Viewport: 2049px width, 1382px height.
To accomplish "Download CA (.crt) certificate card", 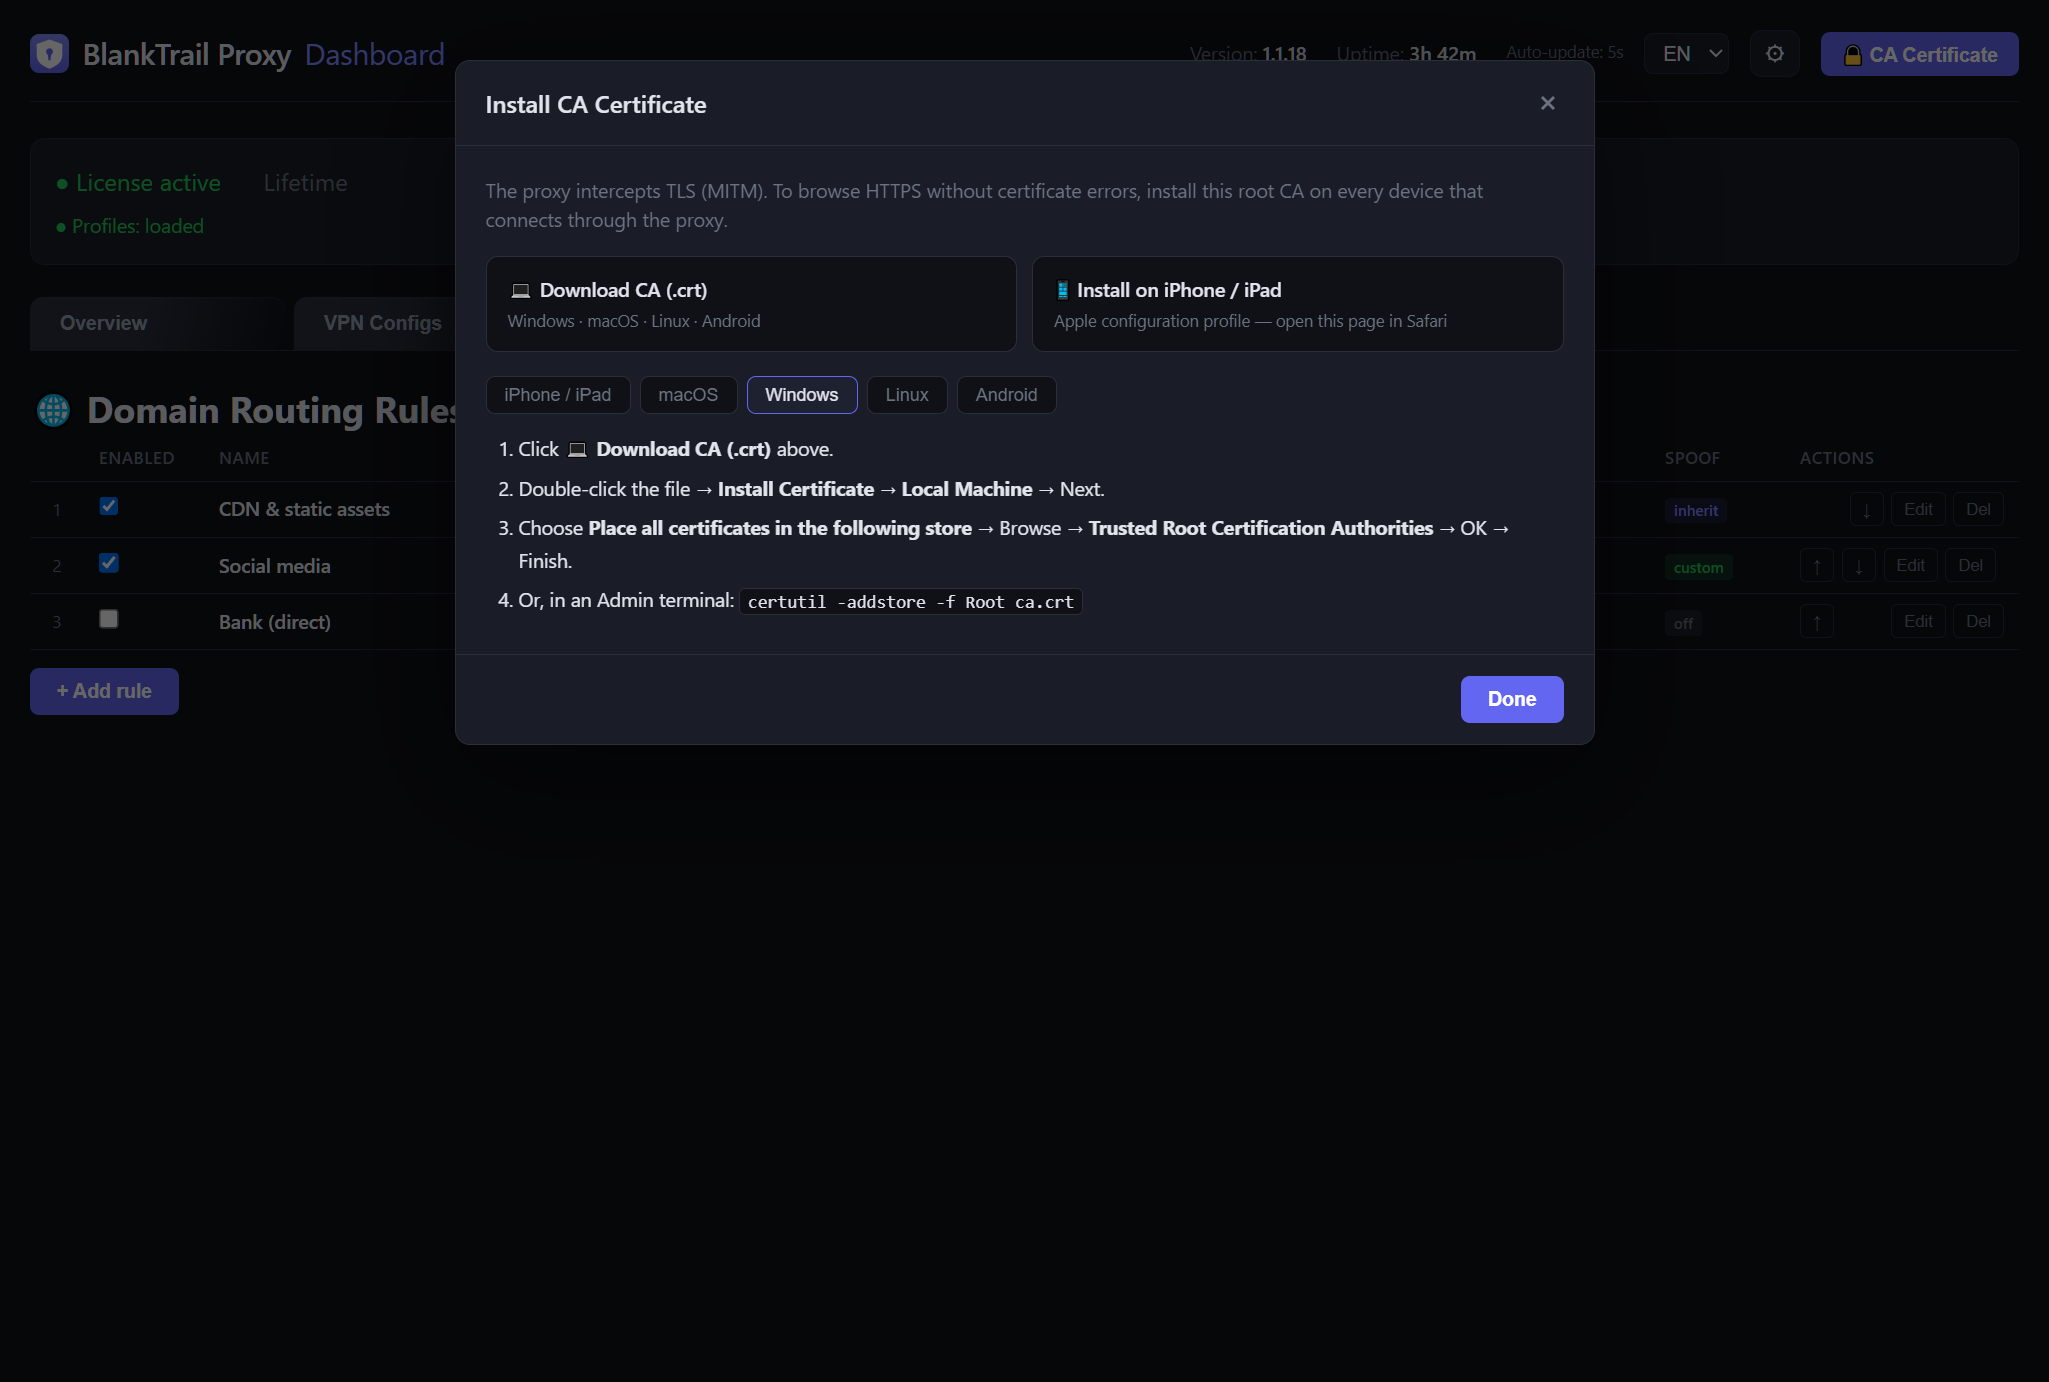I will [x=751, y=304].
